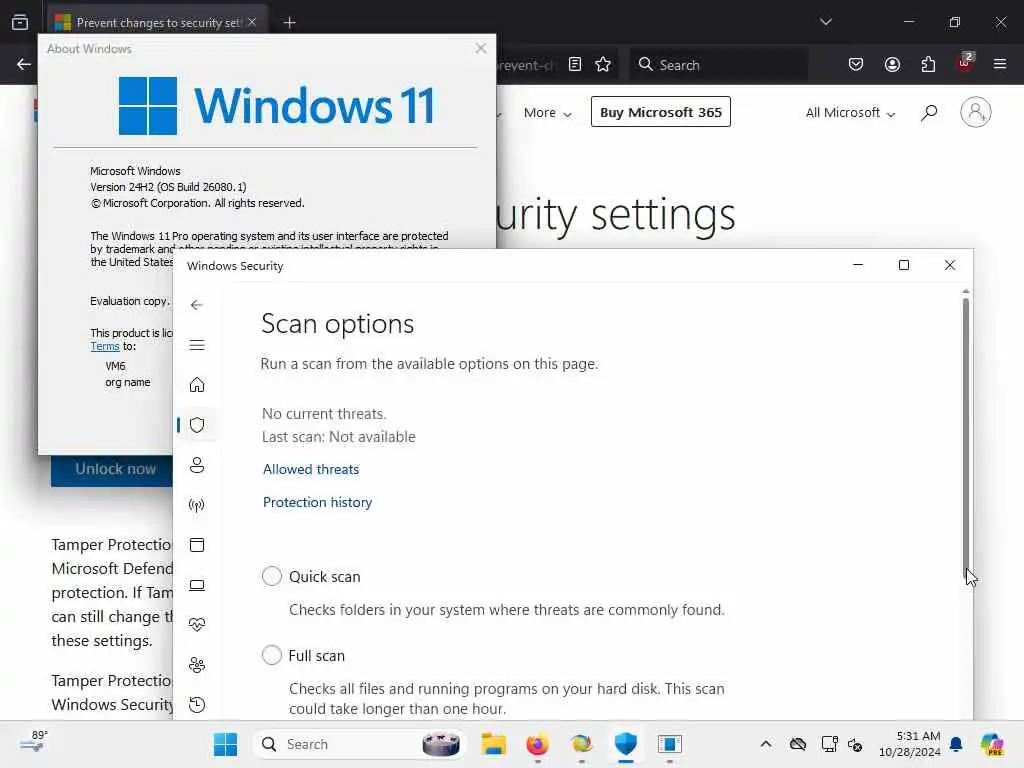Open Pocket save icon in browser

tap(856, 64)
